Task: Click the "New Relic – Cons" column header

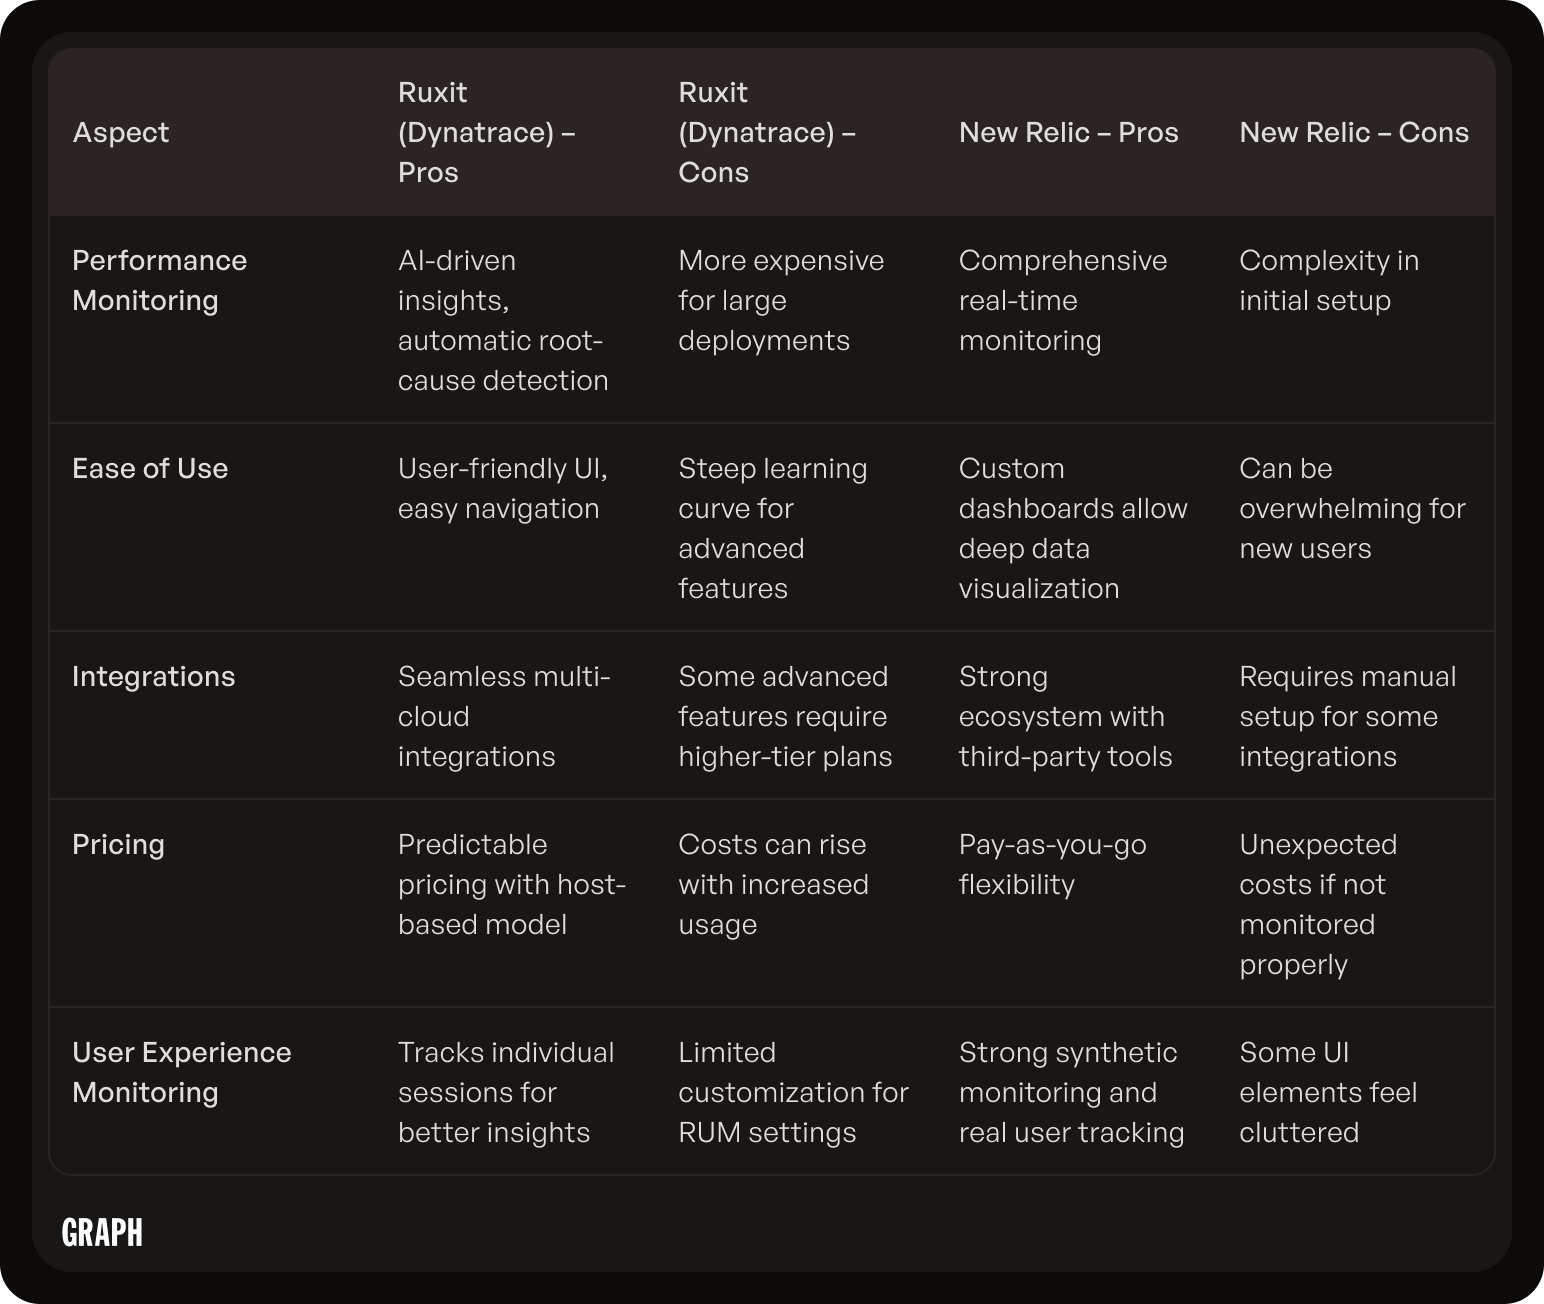Action: tap(1354, 132)
